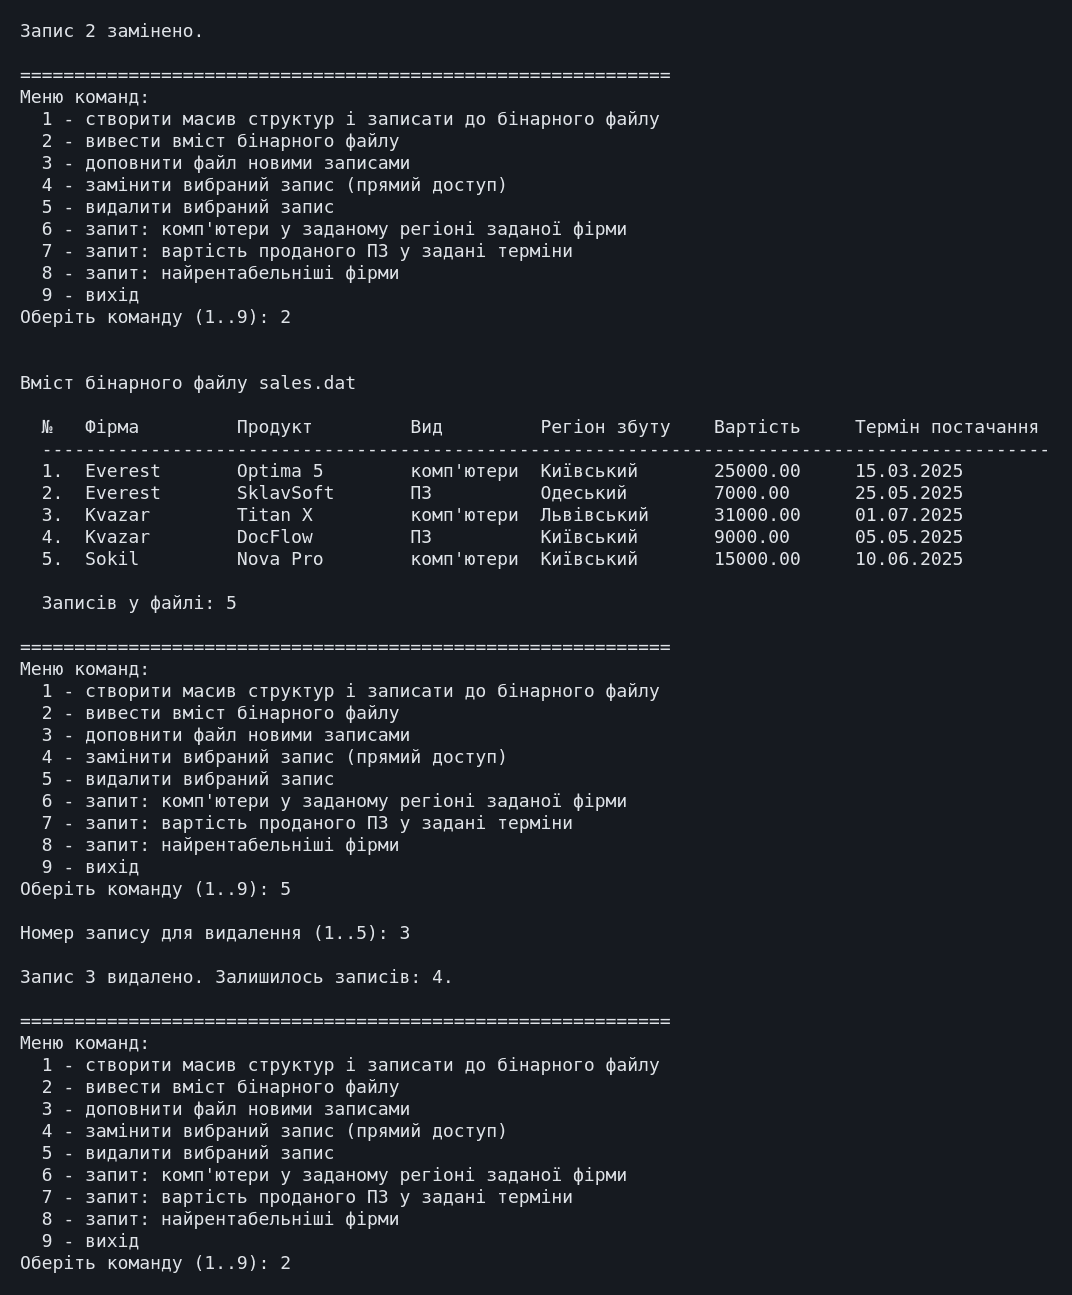The width and height of the screenshot is (1072, 1295).
Task: Click the DocFlow record row
Action: [502, 537]
